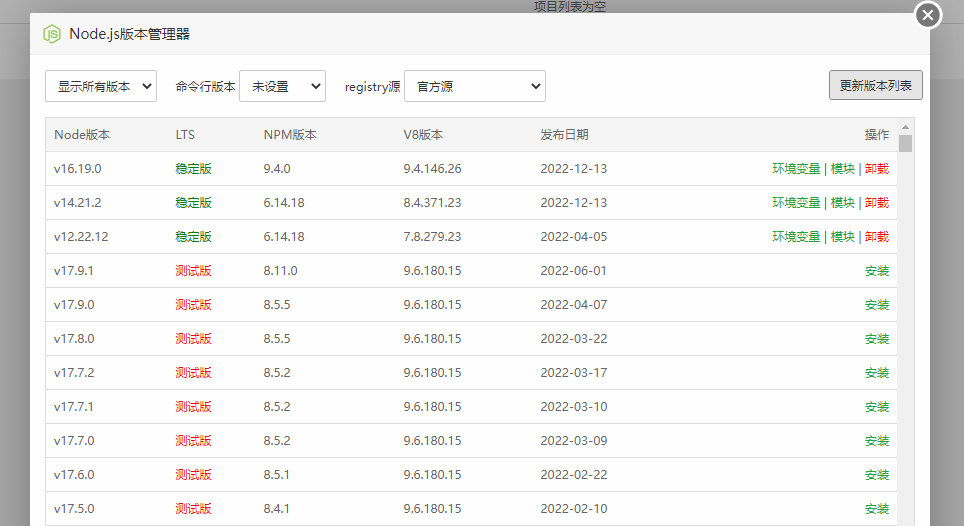
Task: Open 环境变量 for v16.19.0
Action: click(x=796, y=168)
